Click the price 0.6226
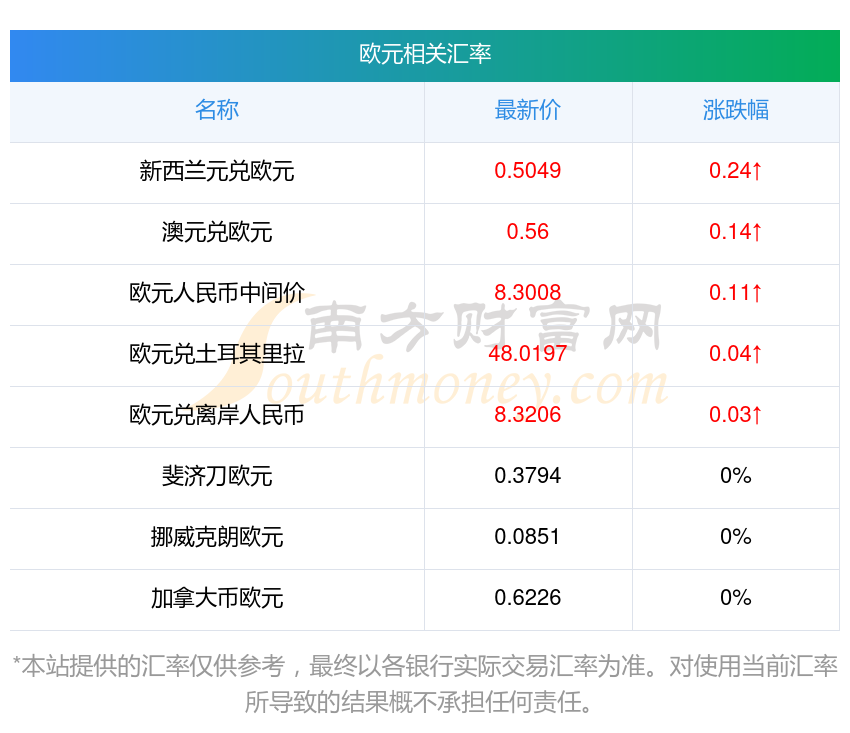Screen dimensions: 850x733 click(x=527, y=598)
